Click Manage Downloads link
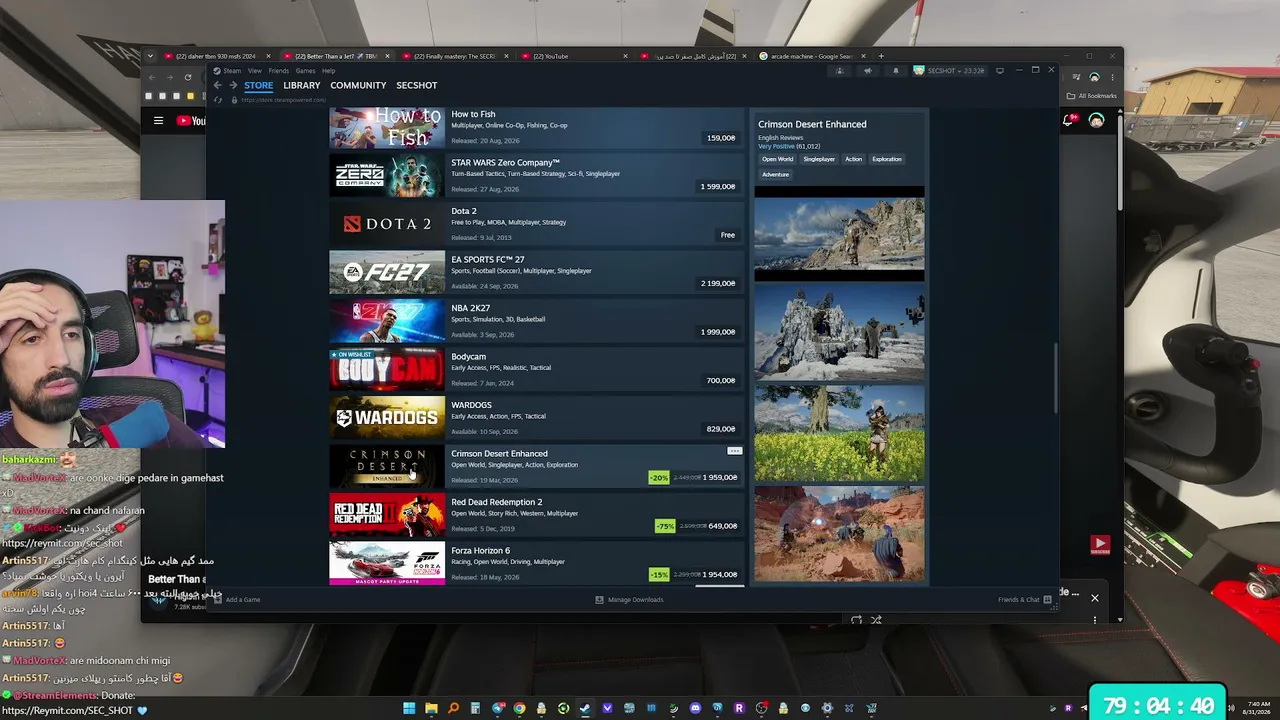 [635, 600]
